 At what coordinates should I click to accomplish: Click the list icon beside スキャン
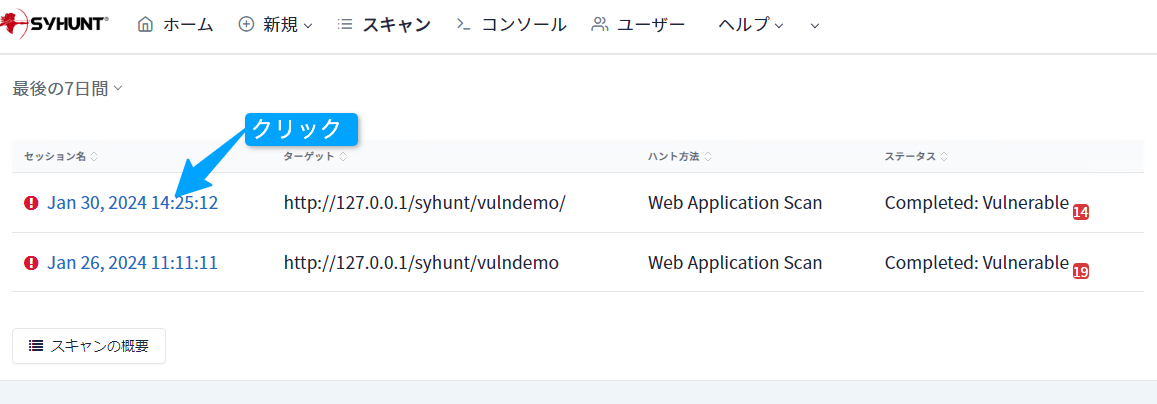(x=345, y=24)
